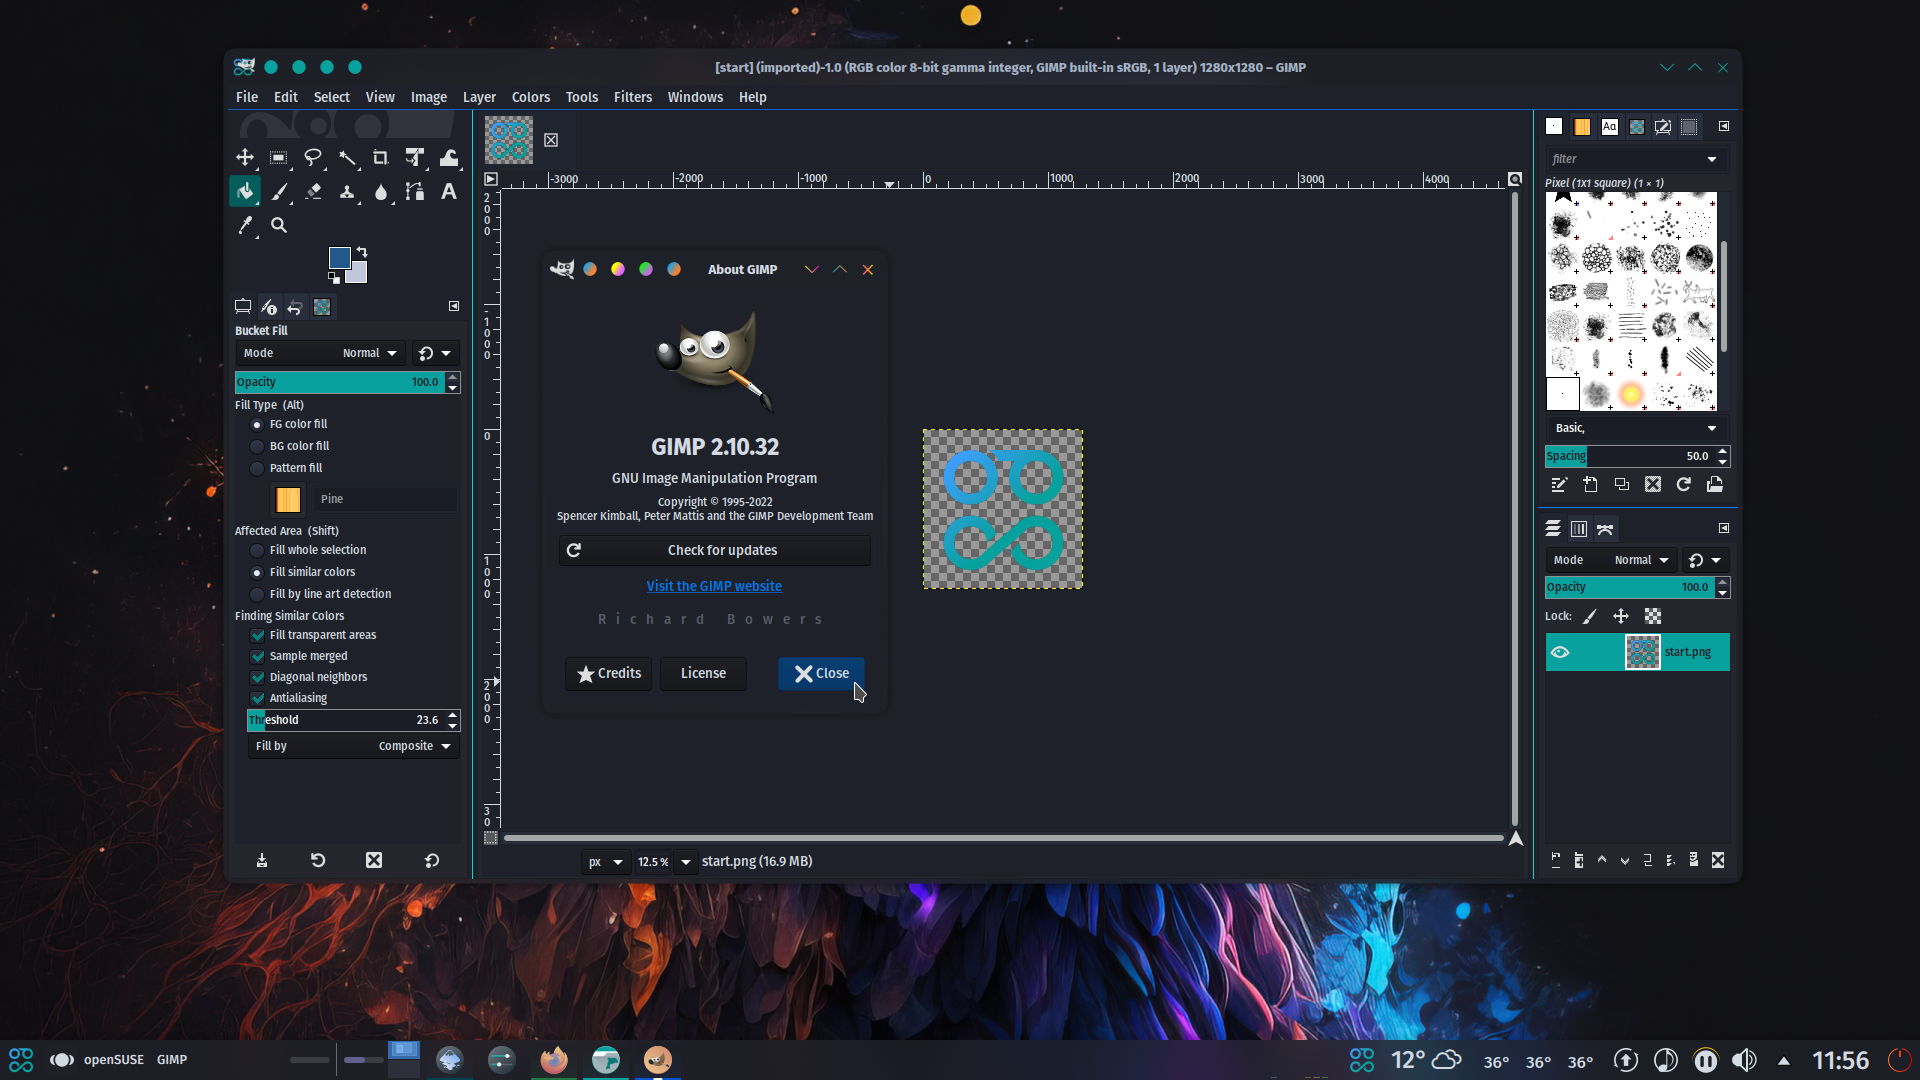Lock layer position and size
This screenshot has width=1920, height=1080.
pos(1621,617)
